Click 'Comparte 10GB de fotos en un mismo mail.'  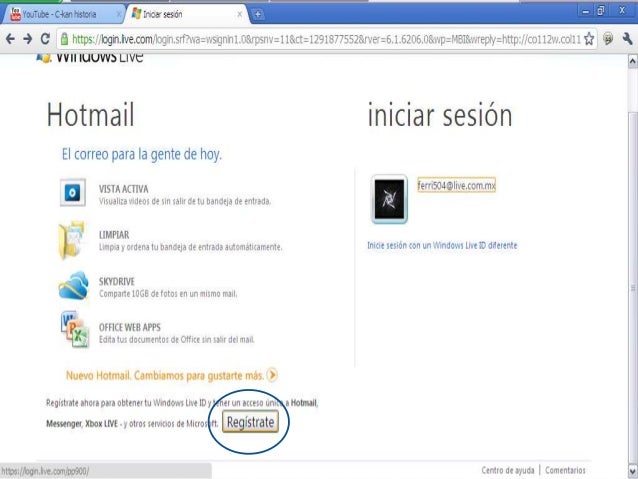[x=168, y=293]
